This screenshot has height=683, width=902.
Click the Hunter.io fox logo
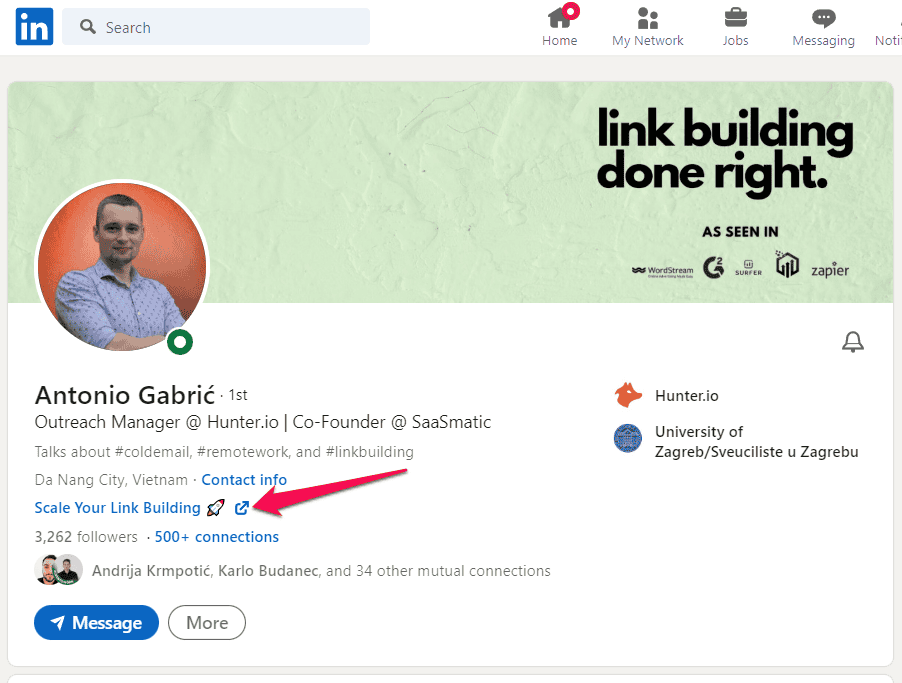[628, 395]
